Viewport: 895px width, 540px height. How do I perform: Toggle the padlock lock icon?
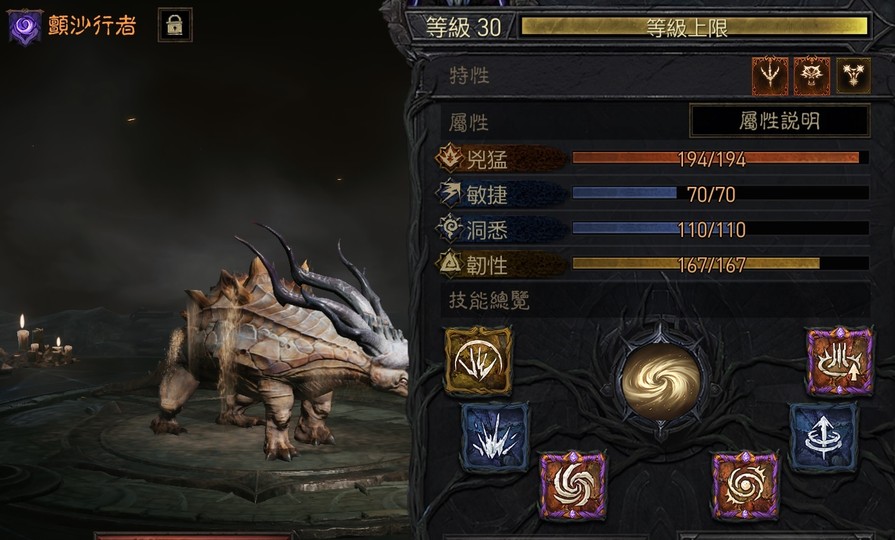(175, 25)
